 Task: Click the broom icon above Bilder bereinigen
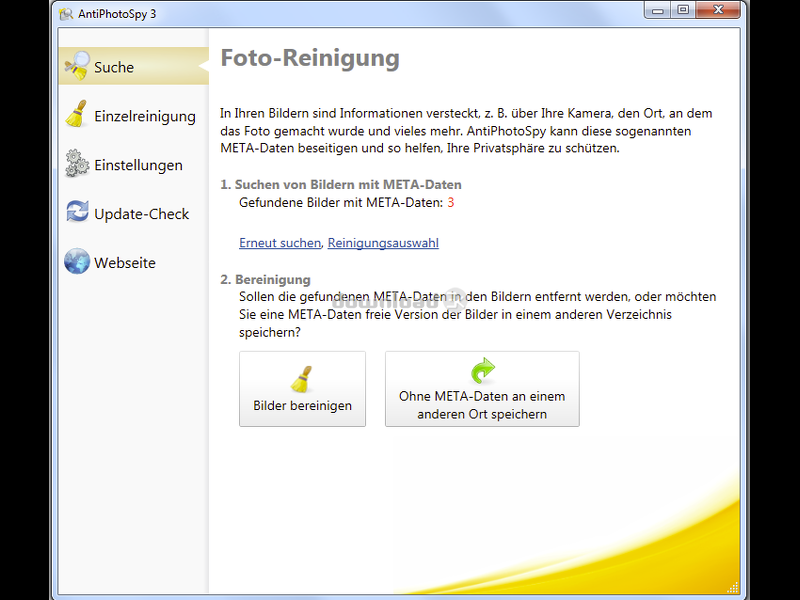pyautogui.click(x=302, y=380)
